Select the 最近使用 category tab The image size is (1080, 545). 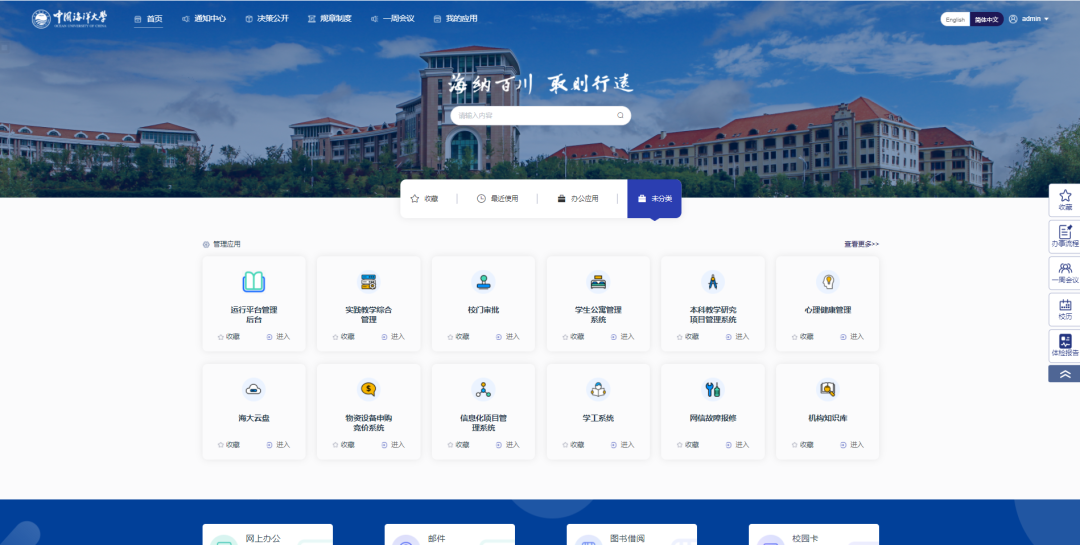click(x=497, y=198)
